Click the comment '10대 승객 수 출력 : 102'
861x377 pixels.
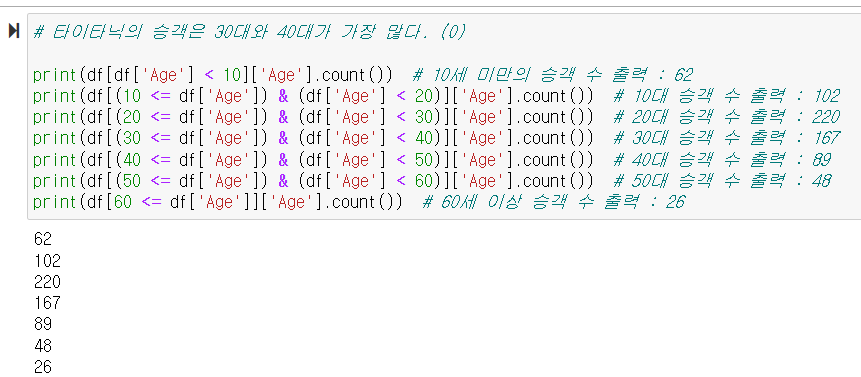click(726, 96)
